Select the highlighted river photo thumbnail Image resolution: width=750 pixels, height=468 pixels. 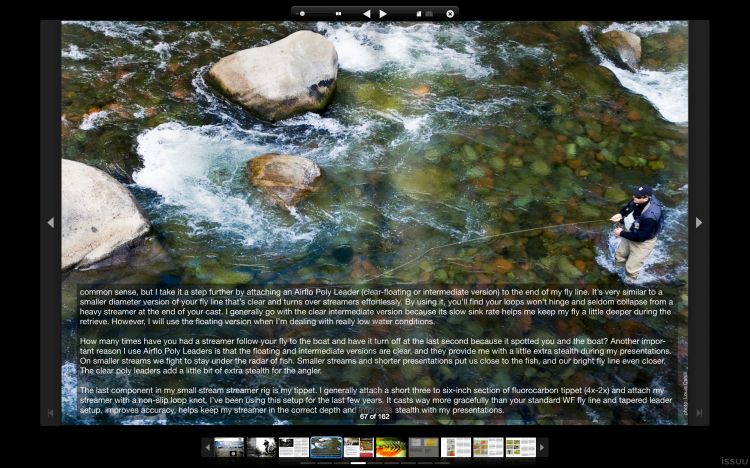coord(326,447)
